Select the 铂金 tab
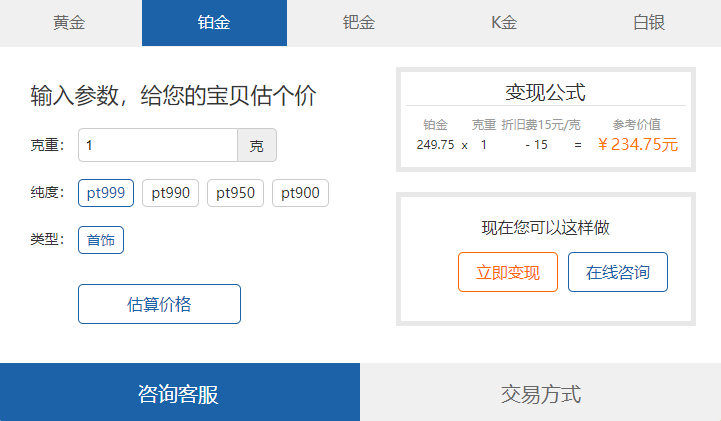 click(214, 23)
